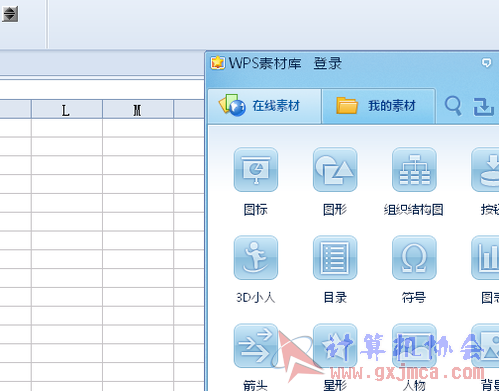Click the 登录 login link
500x391 pixels.
[328, 63]
